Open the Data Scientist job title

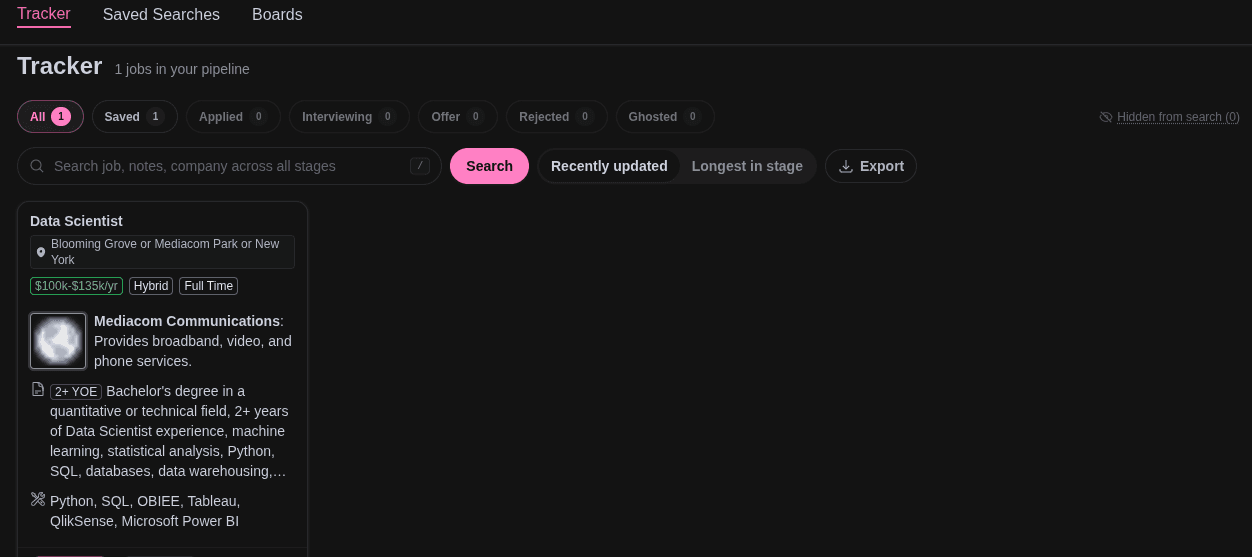point(76,221)
